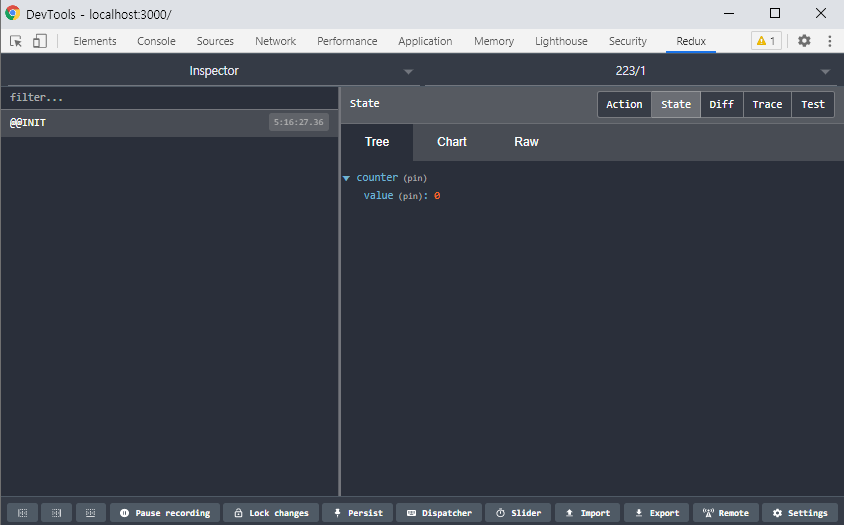Show the Diff view
The height and width of the screenshot is (525, 844).
pos(722,104)
